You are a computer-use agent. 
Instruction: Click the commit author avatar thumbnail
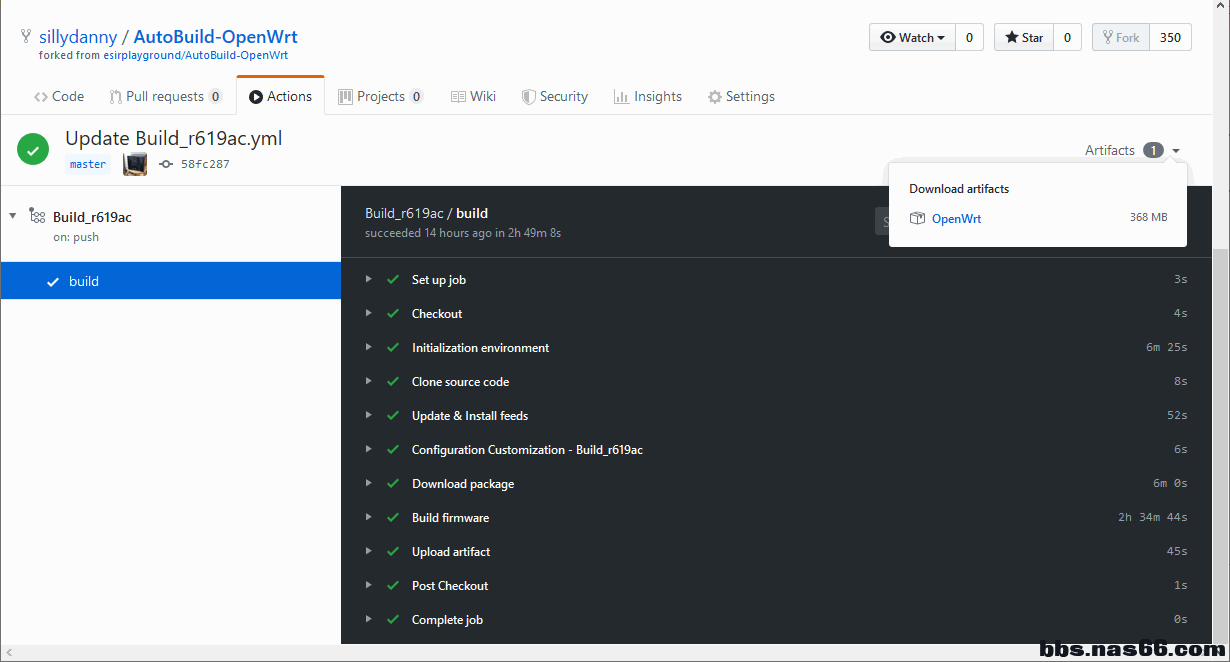point(135,164)
